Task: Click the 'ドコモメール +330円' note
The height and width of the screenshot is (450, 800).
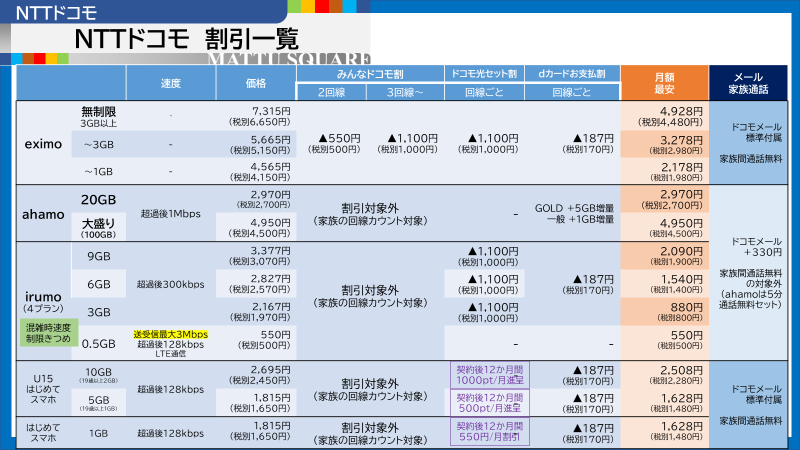Action: tap(756, 246)
